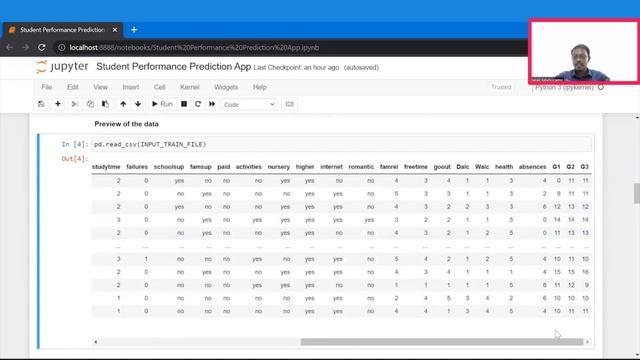Screen dimensions: 640x360
Task: Run the selected cell
Action: pyautogui.click(x=162, y=104)
